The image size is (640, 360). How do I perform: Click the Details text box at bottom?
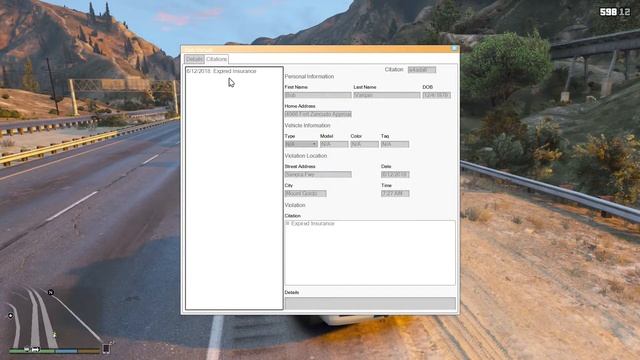tap(370, 303)
